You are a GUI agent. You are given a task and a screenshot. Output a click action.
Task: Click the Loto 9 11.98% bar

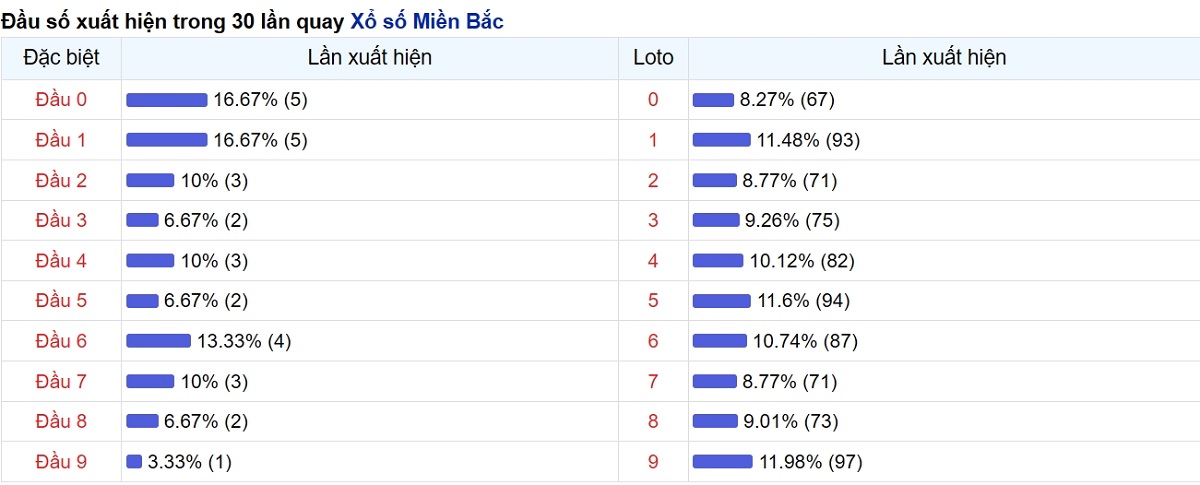722,461
